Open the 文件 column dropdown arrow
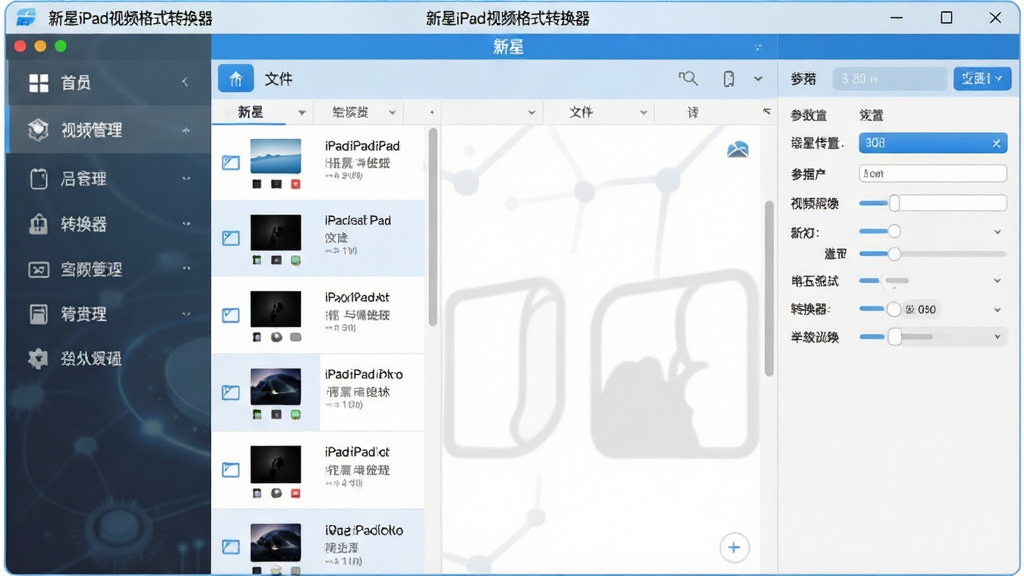 click(643, 113)
